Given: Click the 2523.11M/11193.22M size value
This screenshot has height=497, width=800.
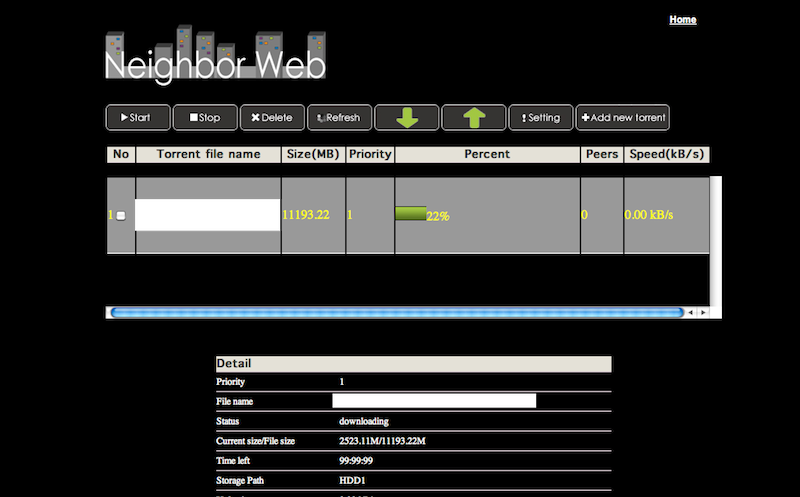Looking at the screenshot, I should (x=382, y=441).
